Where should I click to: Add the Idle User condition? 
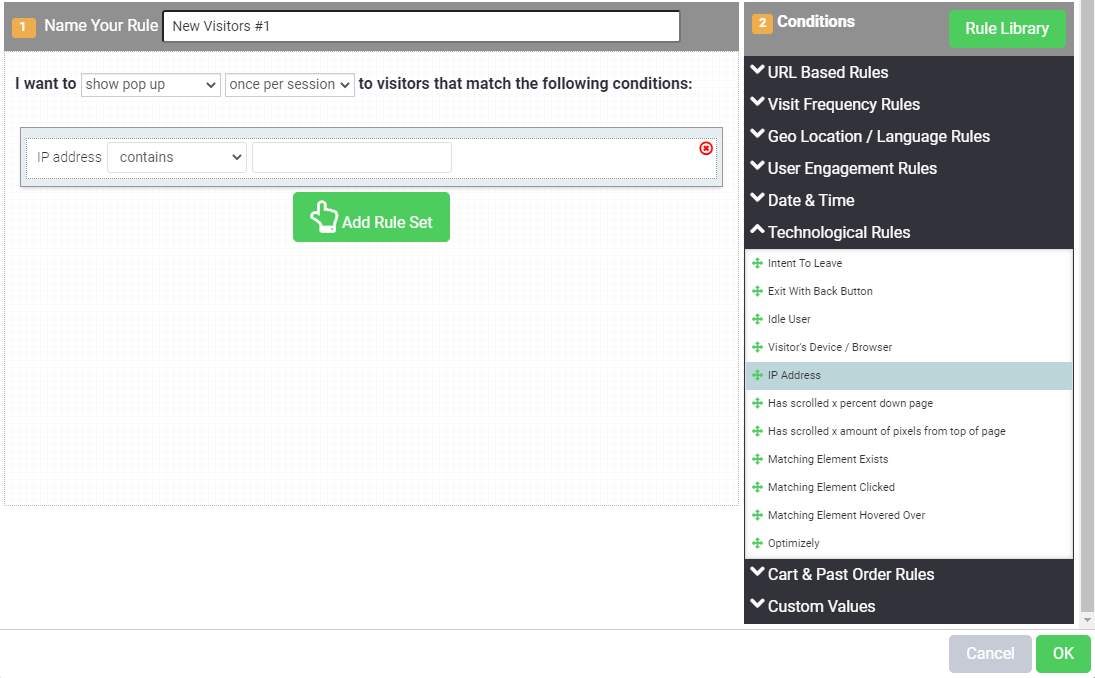[x=790, y=319]
